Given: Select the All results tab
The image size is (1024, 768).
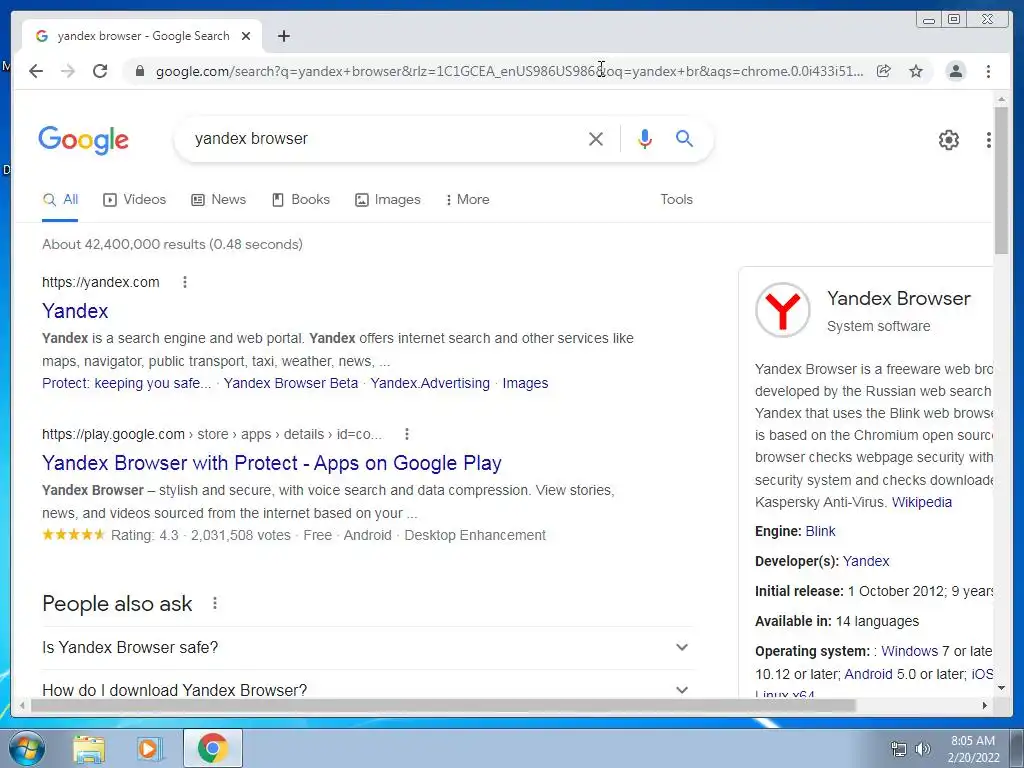Looking at the screenshot, I should tap(60, 200).
